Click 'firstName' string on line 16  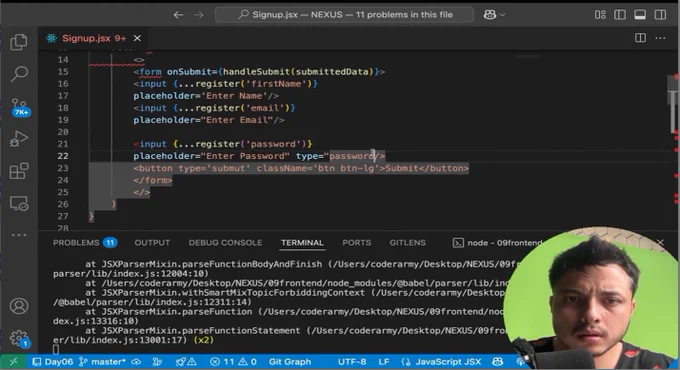click(276, 84)
